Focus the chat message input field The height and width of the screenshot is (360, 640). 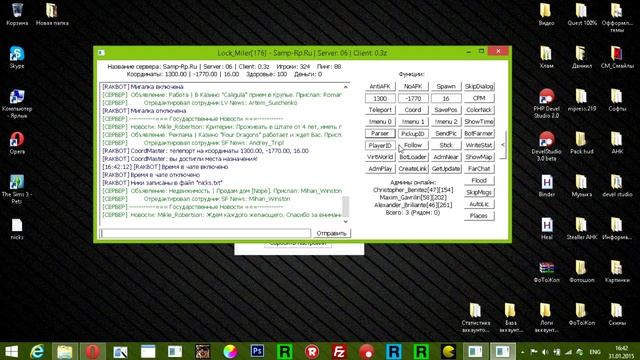(x=205, y=233)
